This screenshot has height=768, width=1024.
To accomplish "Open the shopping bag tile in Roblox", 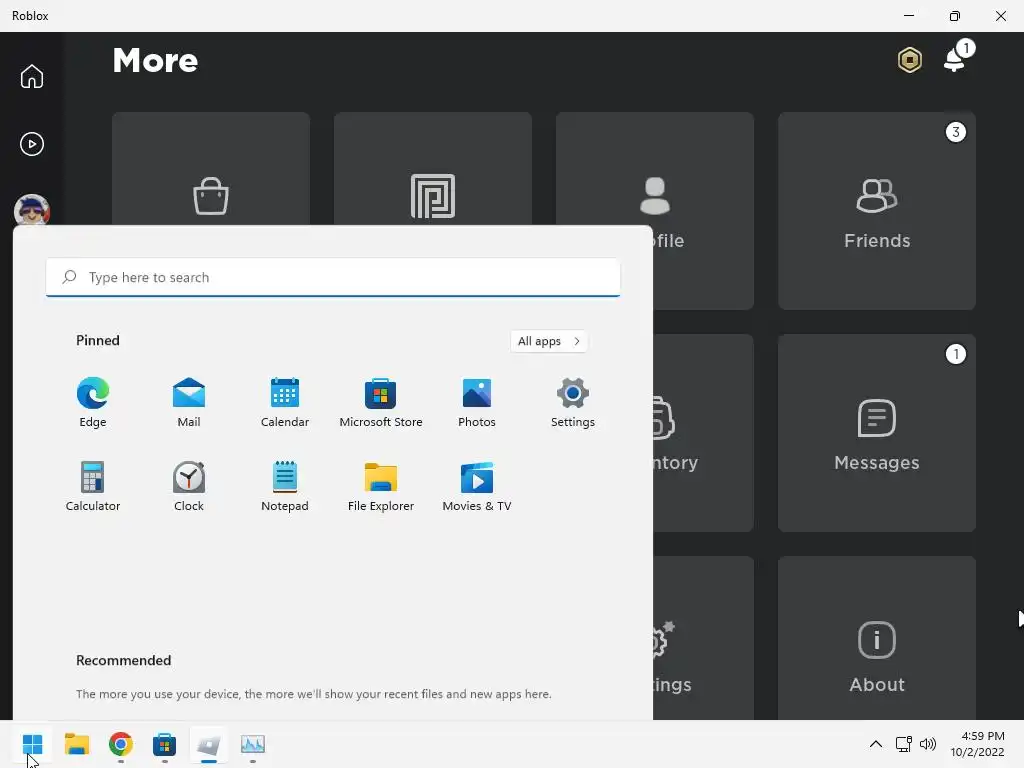I will pyautogui.click(x=211, y=168).
